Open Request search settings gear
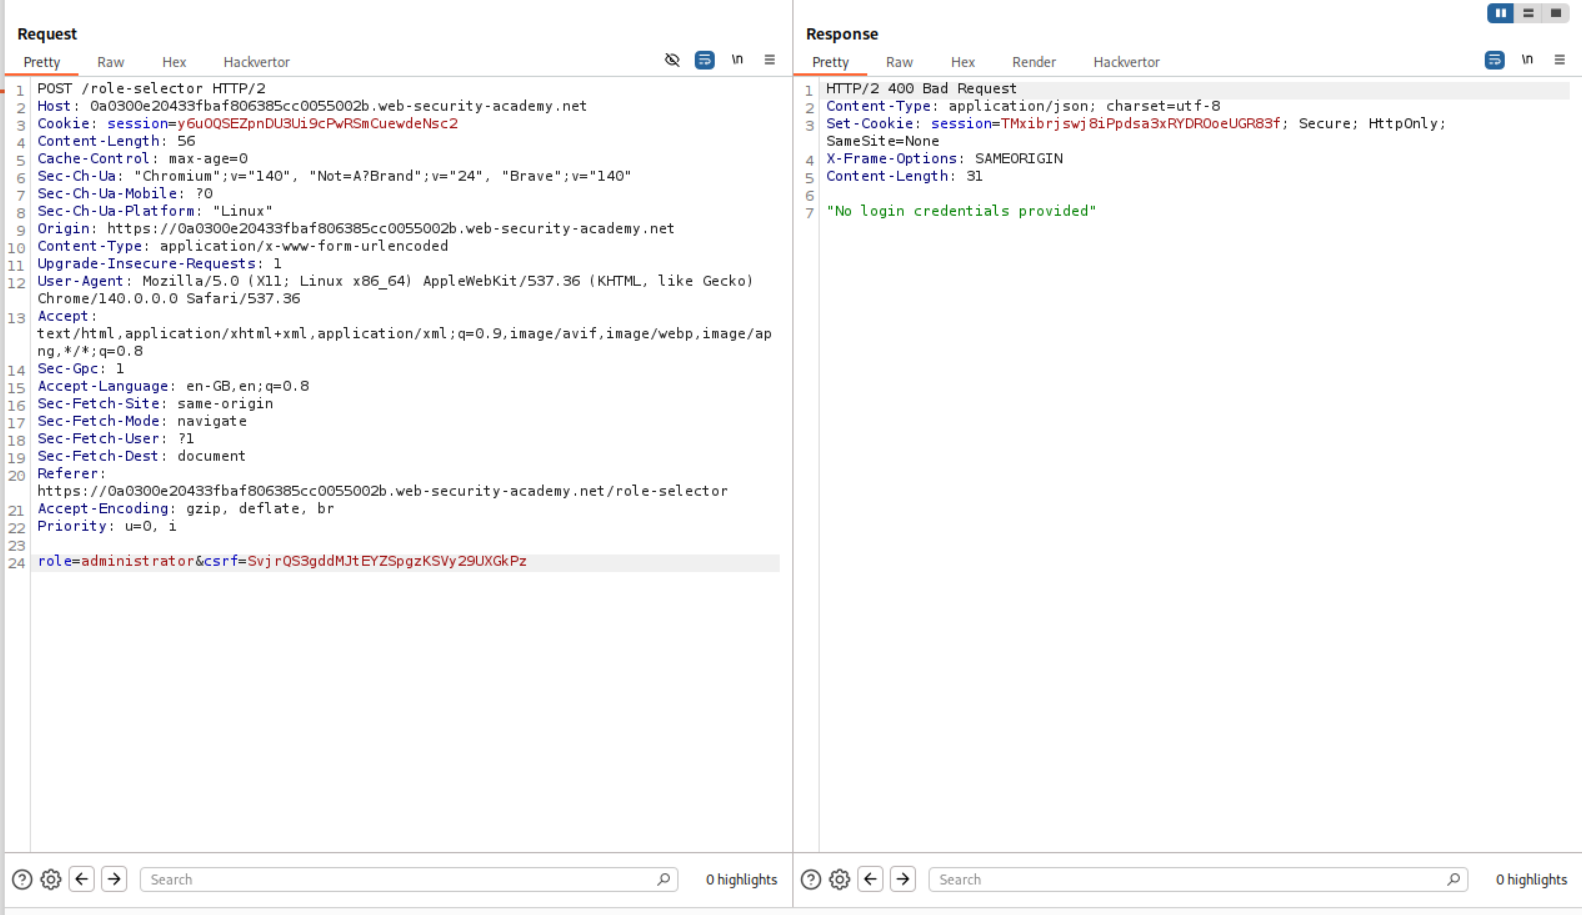 coord(51,879)
